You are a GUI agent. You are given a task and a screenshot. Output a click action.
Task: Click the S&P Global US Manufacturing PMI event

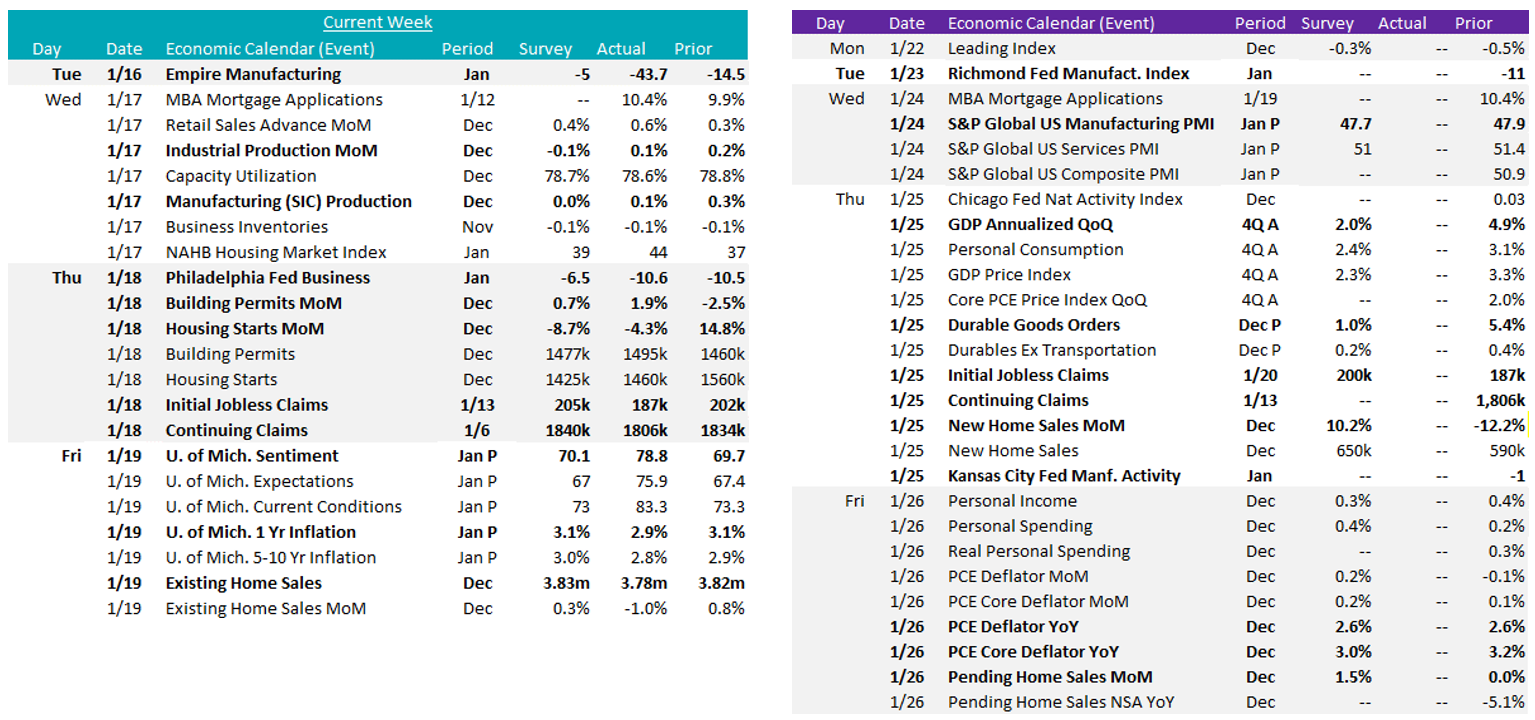1080,124
